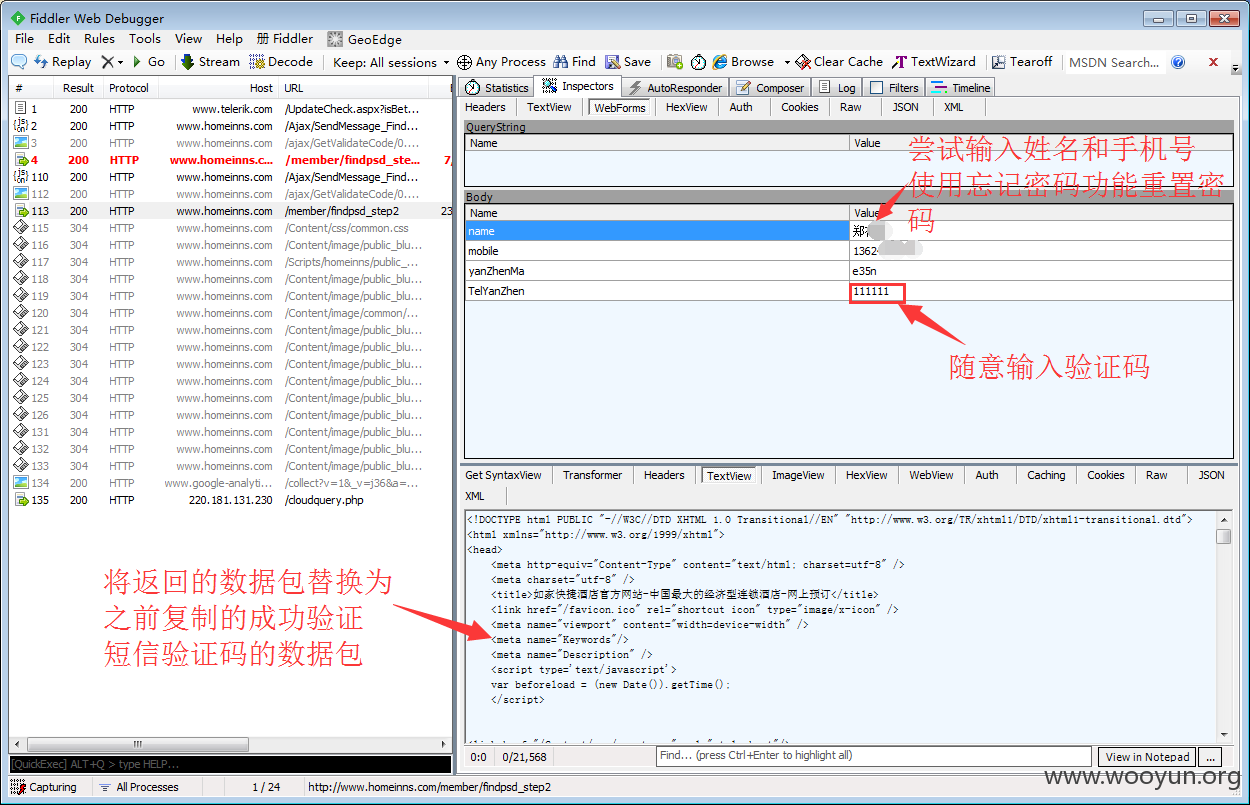The image size is (1250, 805).
Task: Click the blue help question mark icon
Action: (x=1178, y=62)
